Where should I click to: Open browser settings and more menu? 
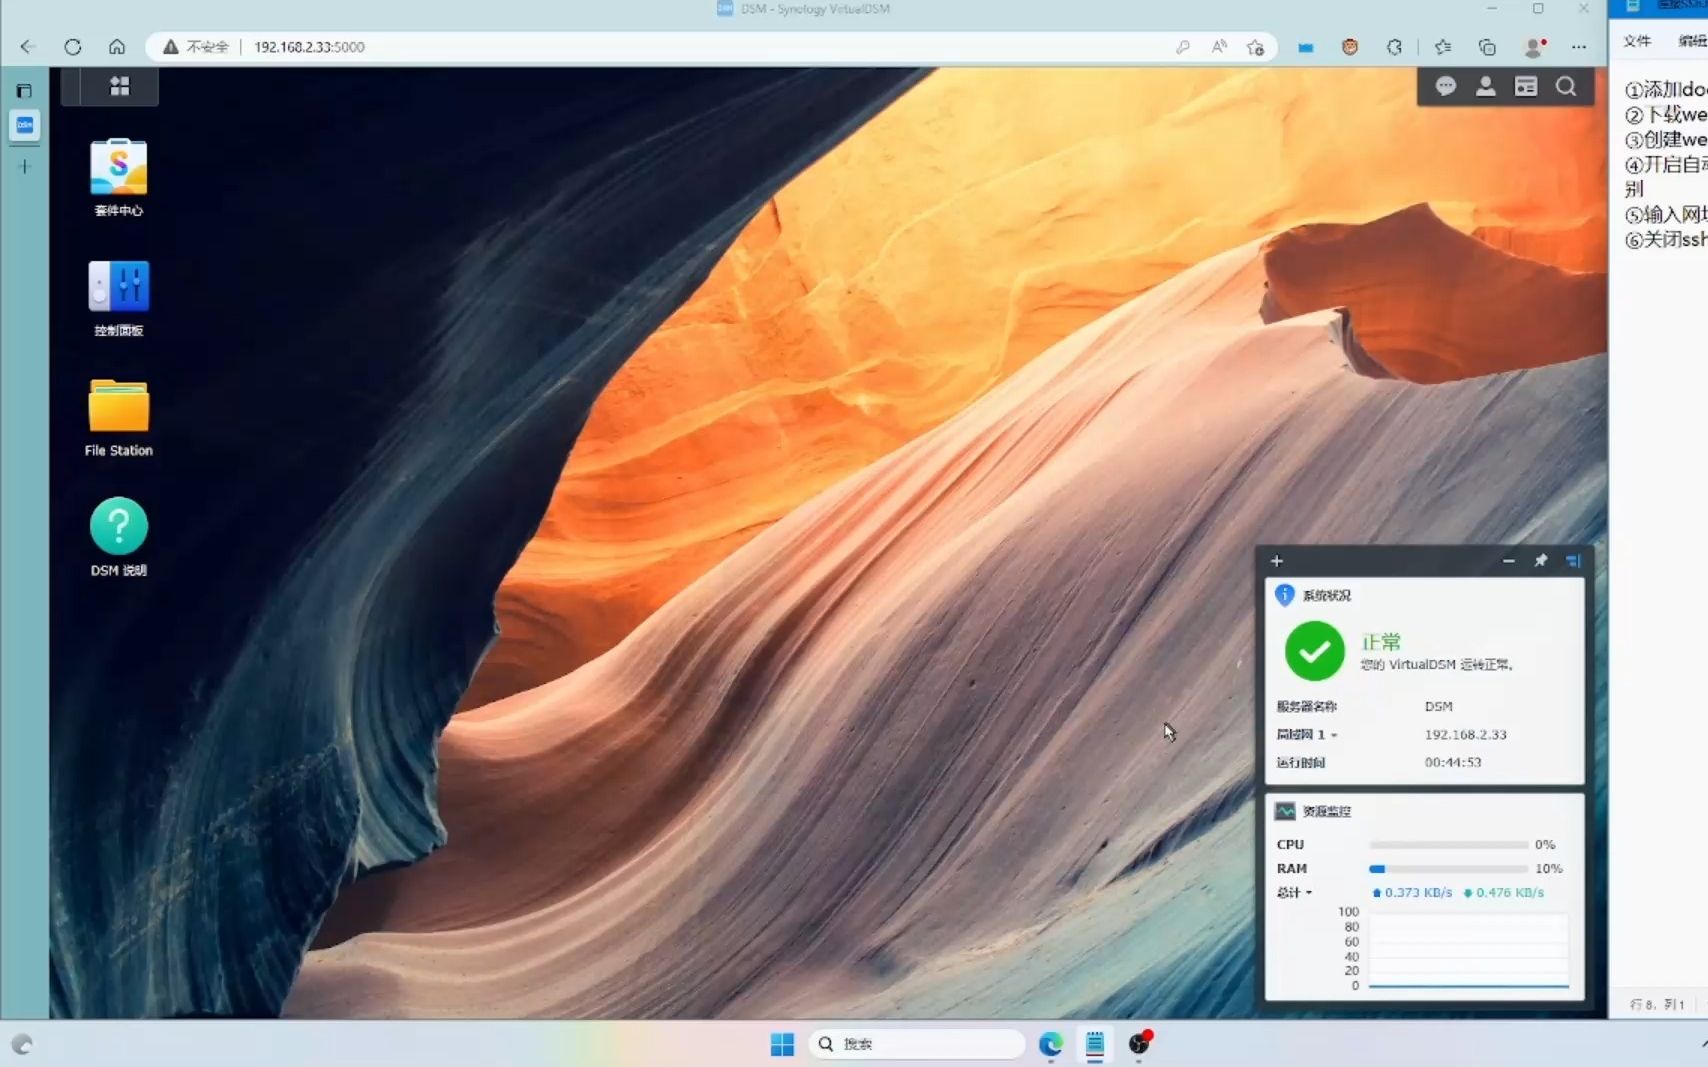1579,47
